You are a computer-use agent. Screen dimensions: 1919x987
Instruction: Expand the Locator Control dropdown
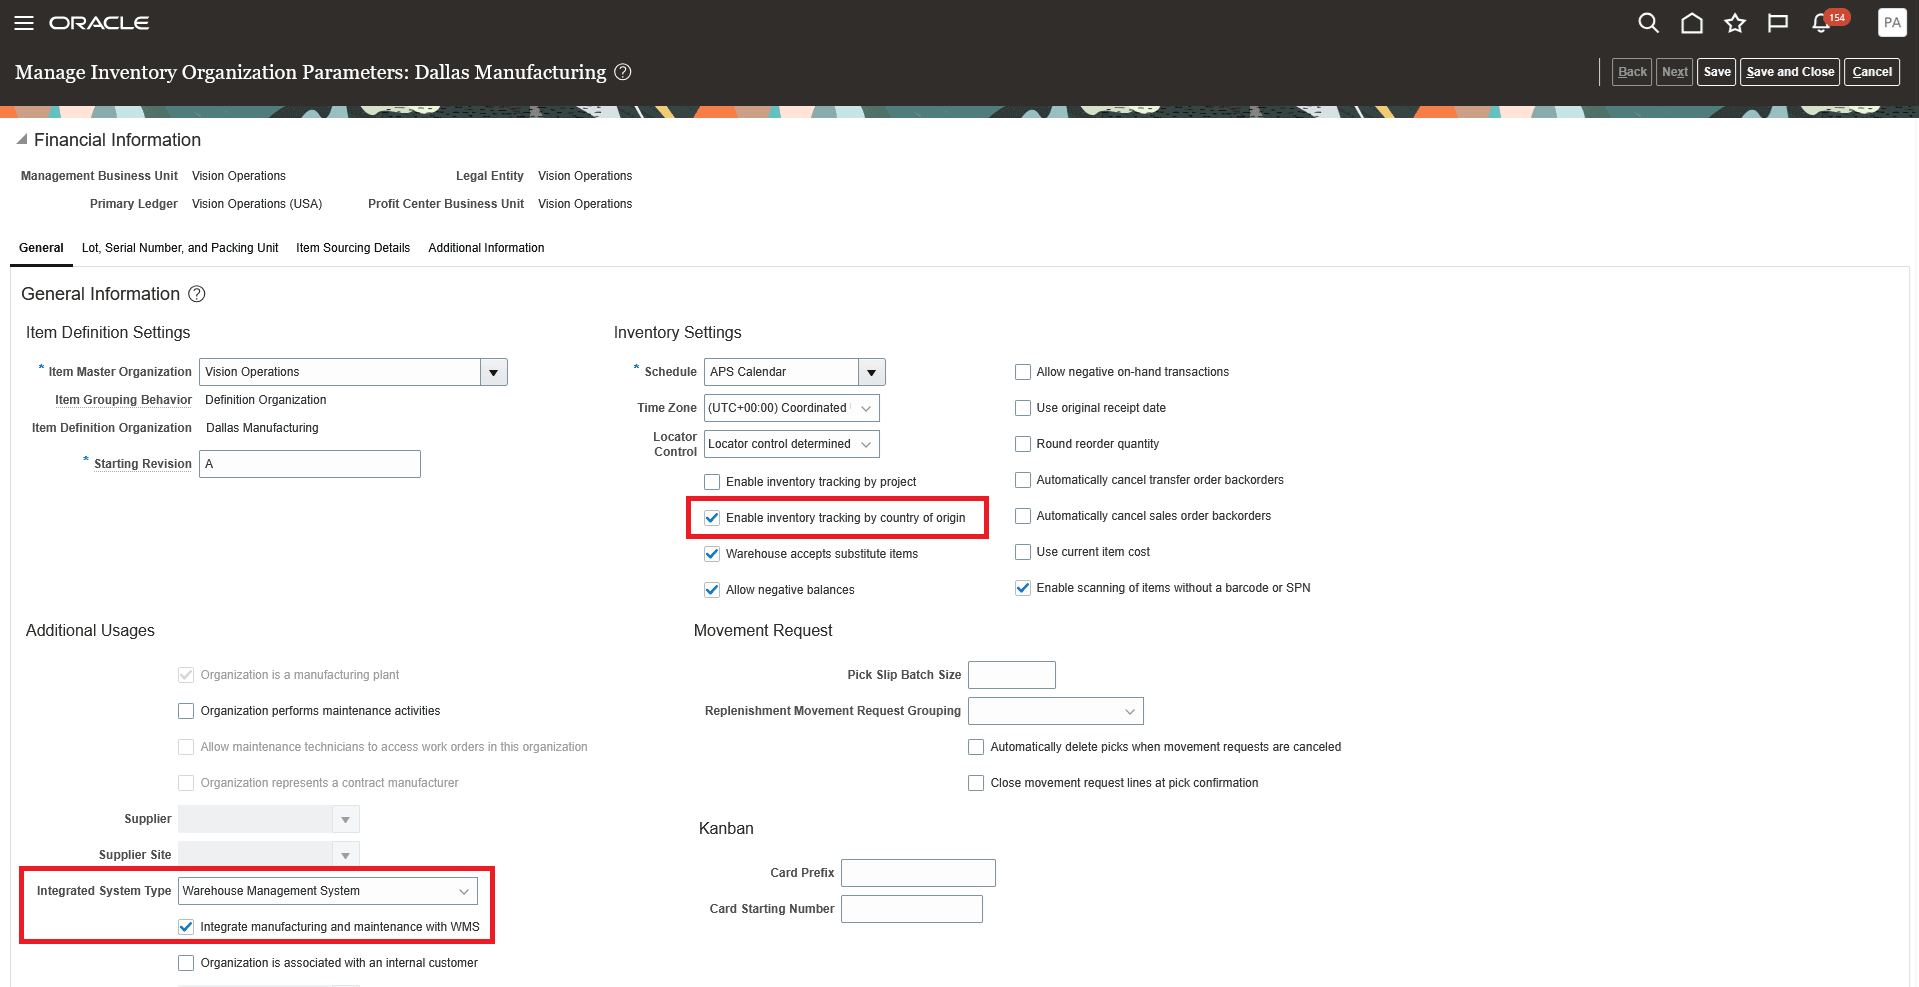point(866,444)
